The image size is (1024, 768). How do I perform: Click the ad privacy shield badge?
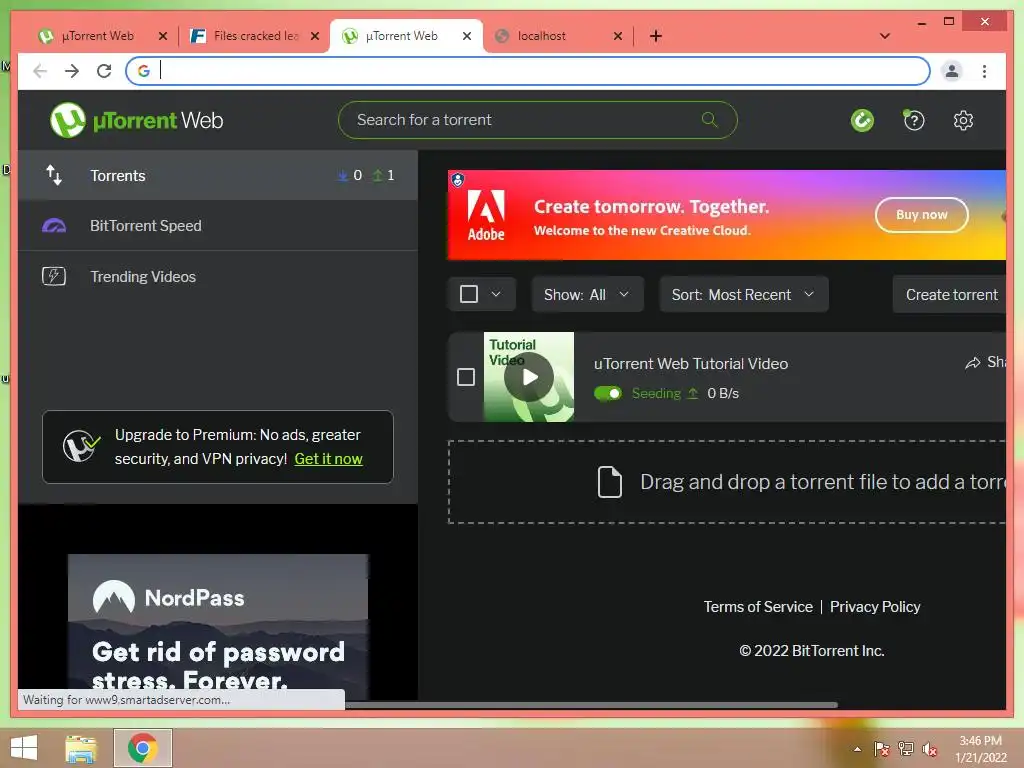point(458,179)
